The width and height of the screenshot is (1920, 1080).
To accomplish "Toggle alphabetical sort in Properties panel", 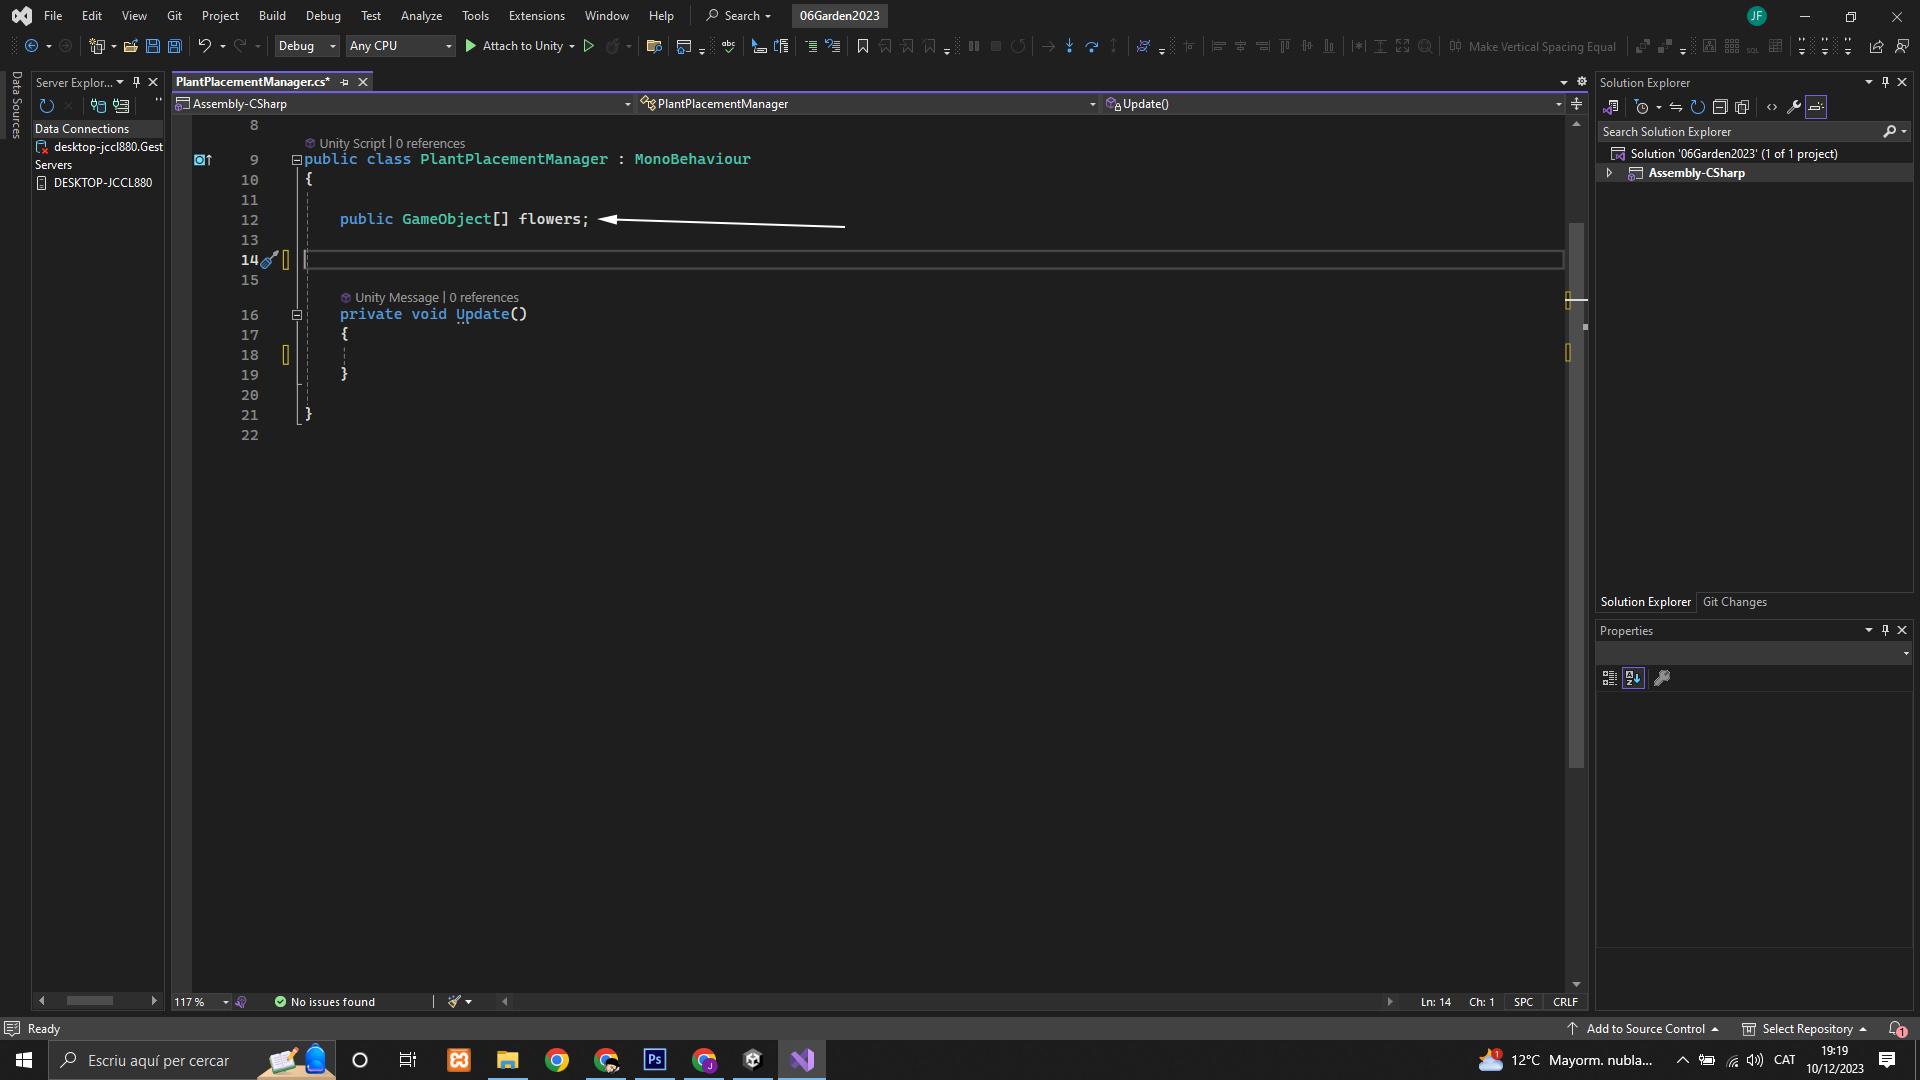I will 1633,678.
